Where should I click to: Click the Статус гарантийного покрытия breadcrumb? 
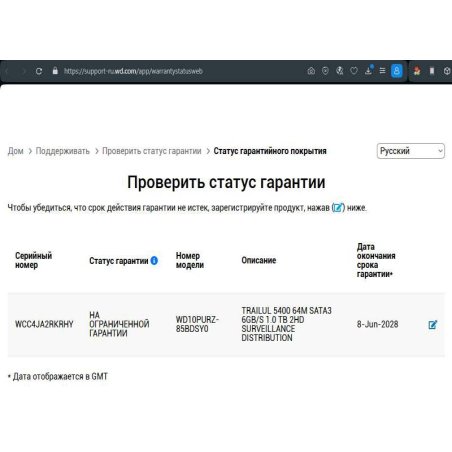(270, 151)
